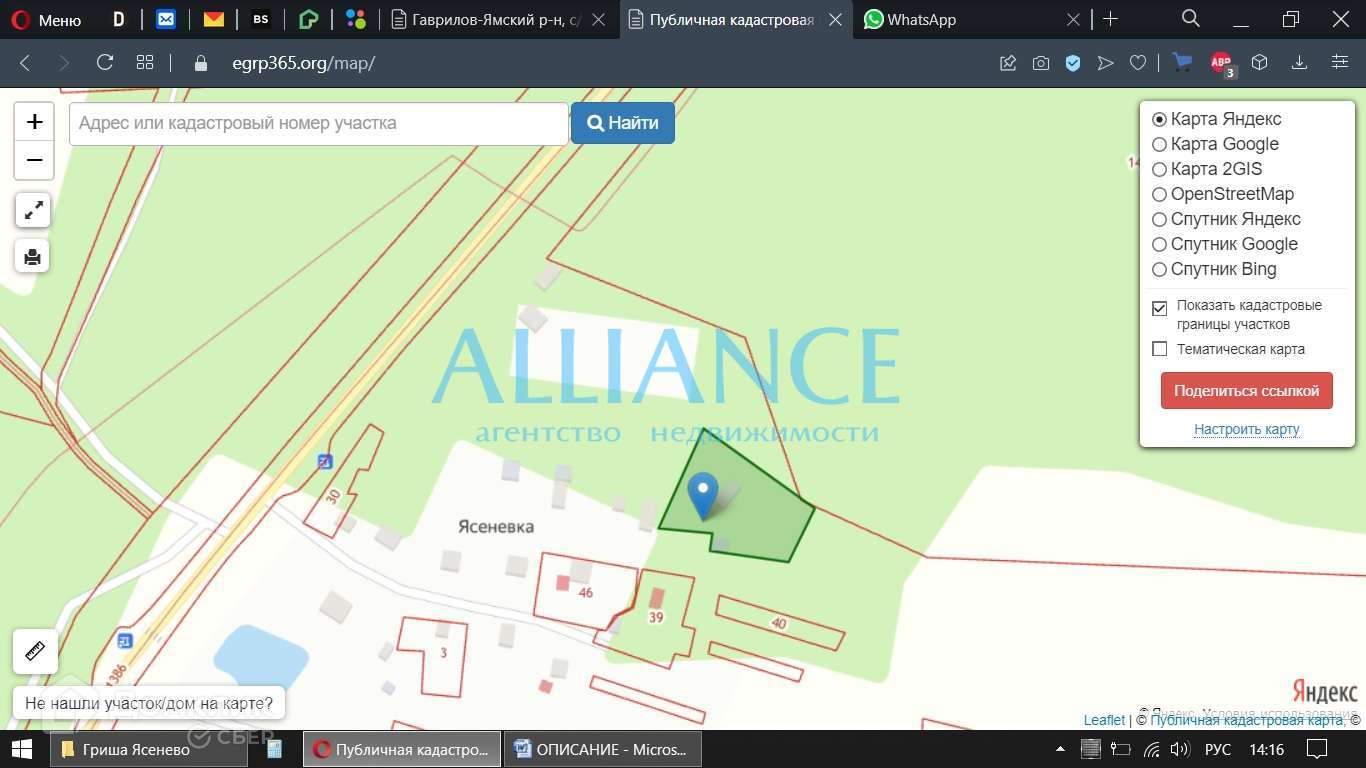Zoom in on the map
Screen dimensions: 1366x768
(34, 122)
